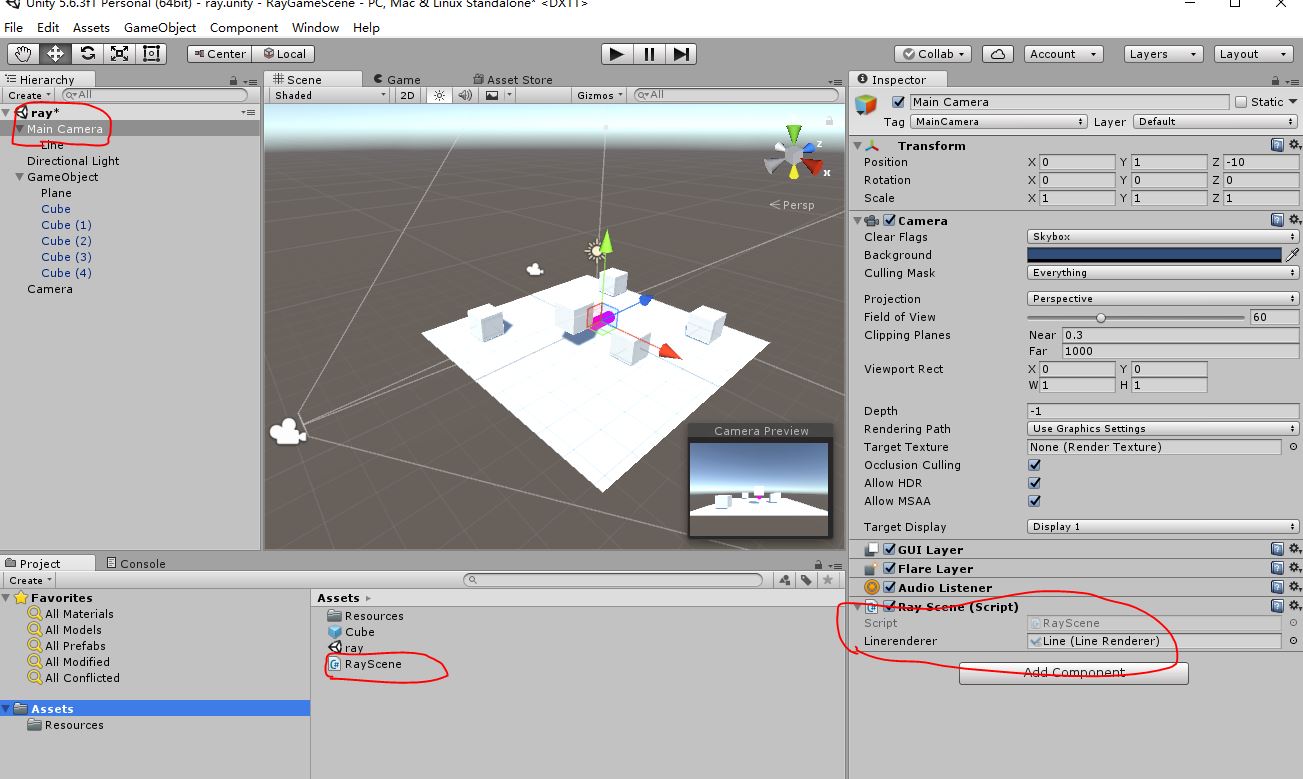Open the GameObject menu
The width and height of the screenshot is (1303, 779).
(160, 27)
